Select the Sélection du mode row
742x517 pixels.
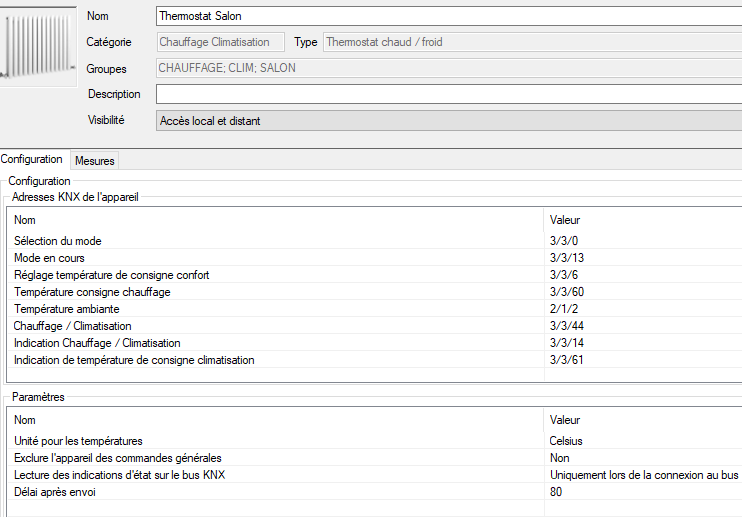click(374, 241)
